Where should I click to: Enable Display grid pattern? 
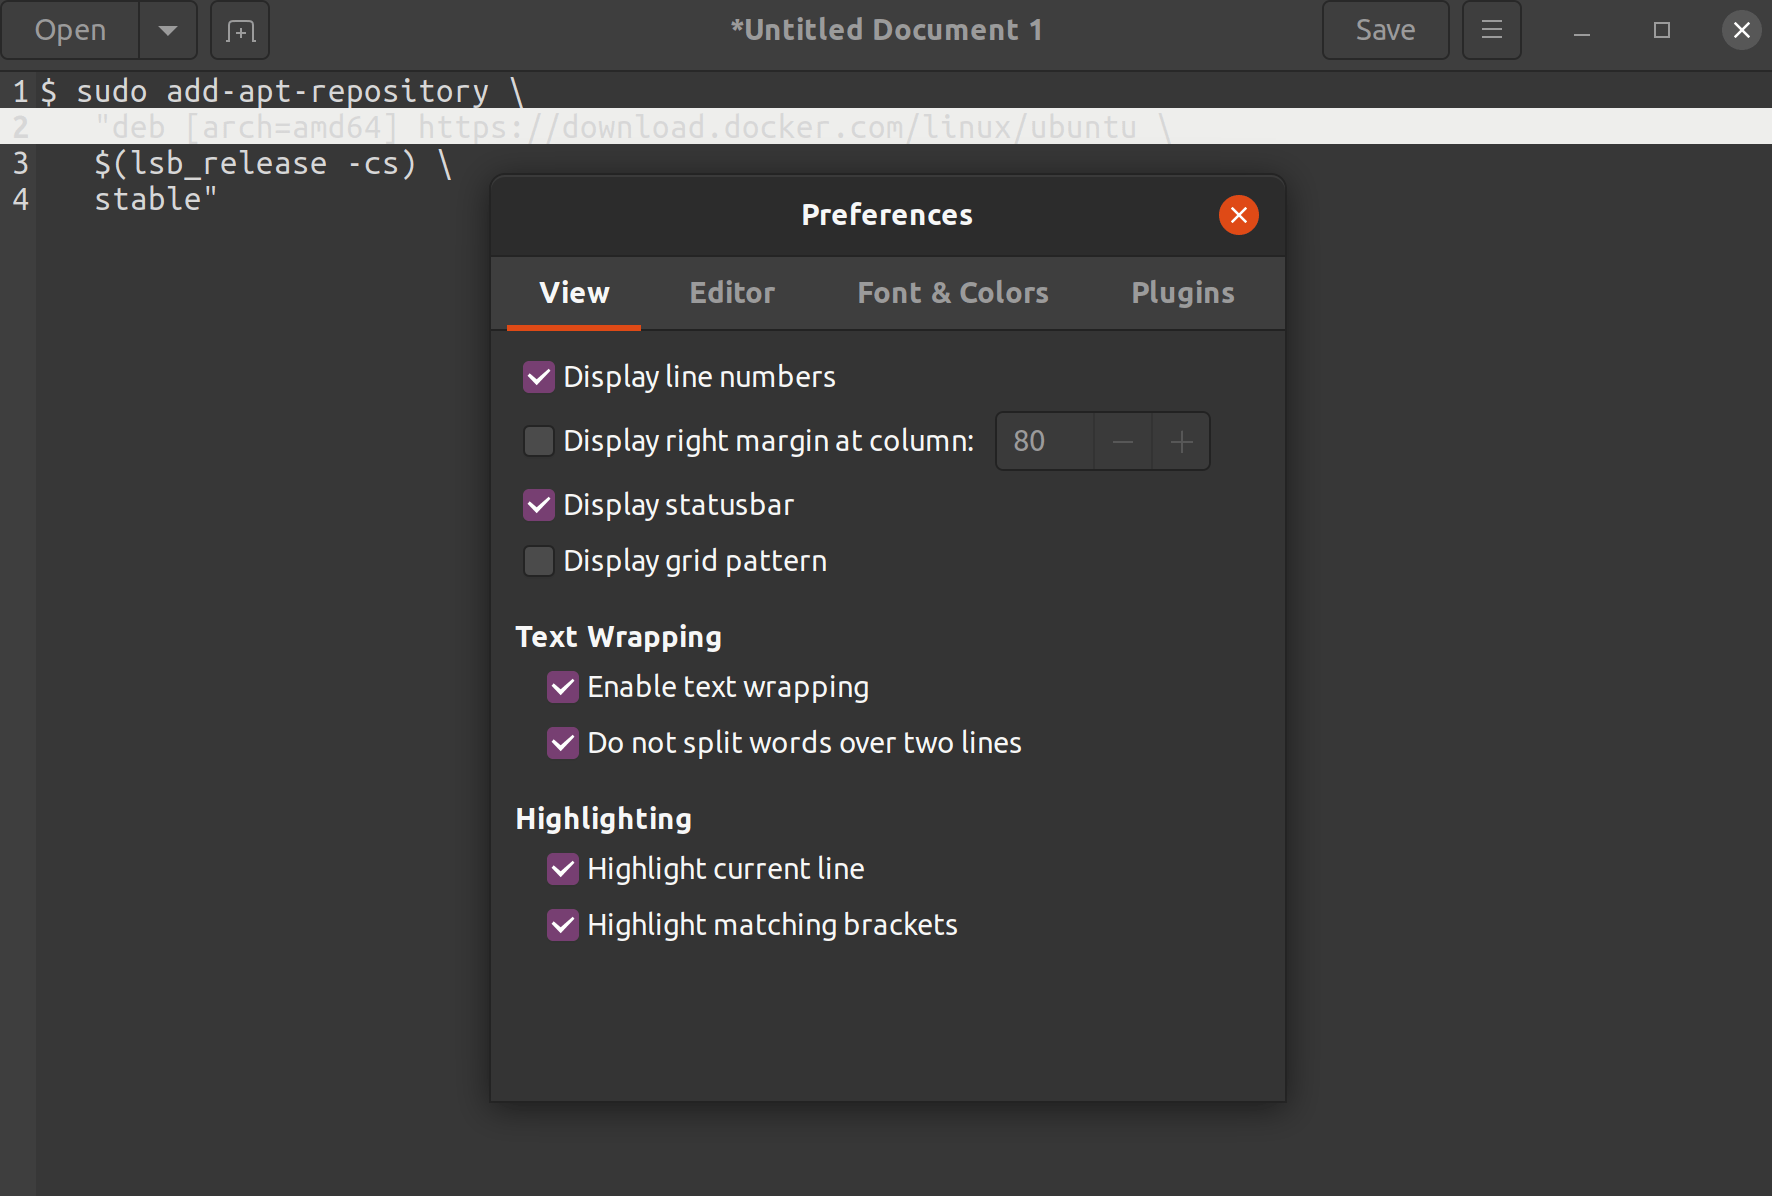coord(539,561)
